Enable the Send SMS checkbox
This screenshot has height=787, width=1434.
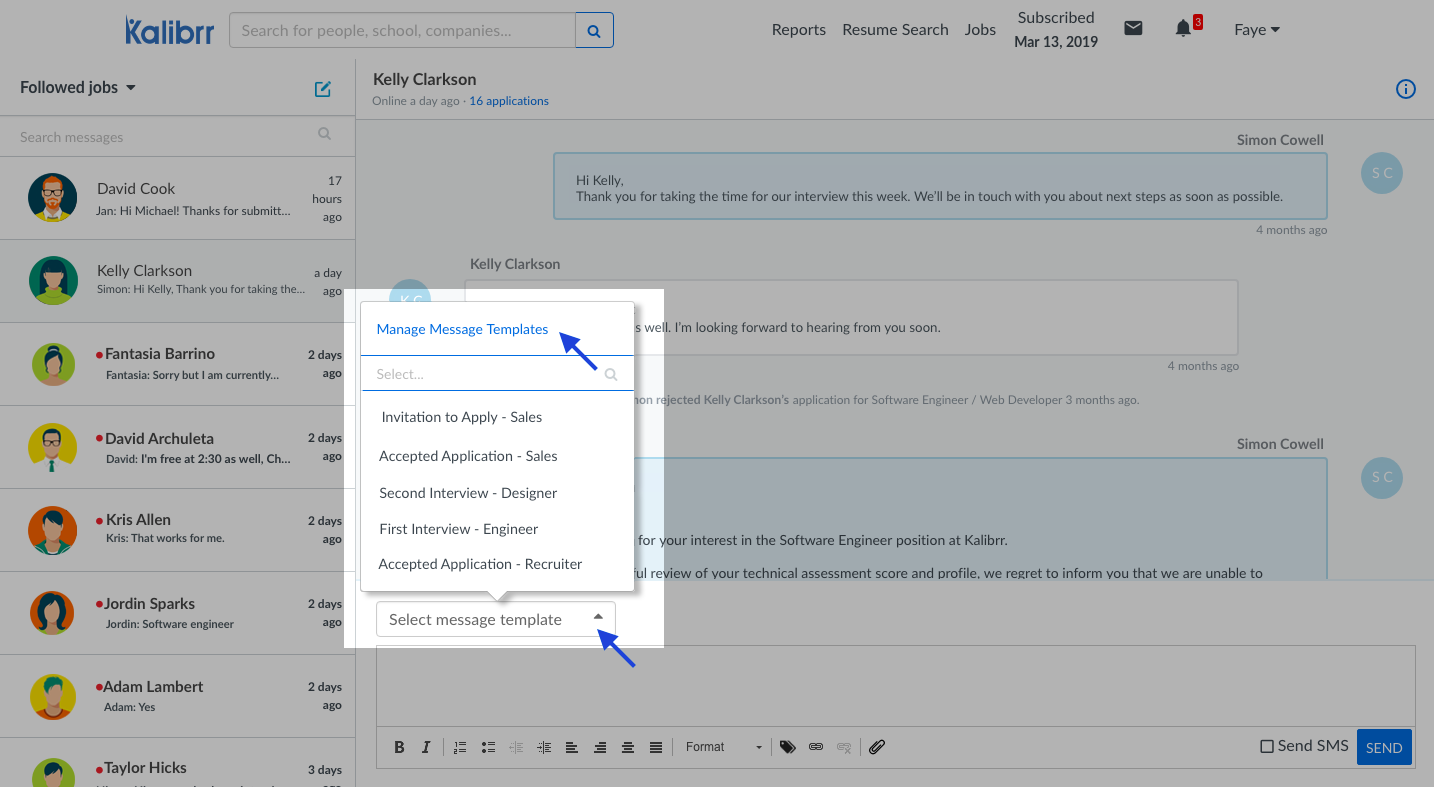(x=1269, y=745)
